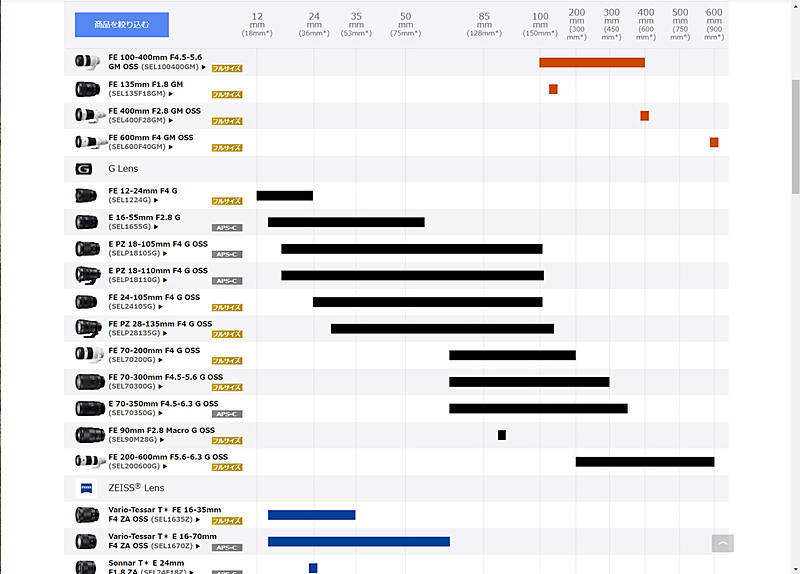Open the FE 90mm F2.8 Macro G OSS link

click(162, 435)
